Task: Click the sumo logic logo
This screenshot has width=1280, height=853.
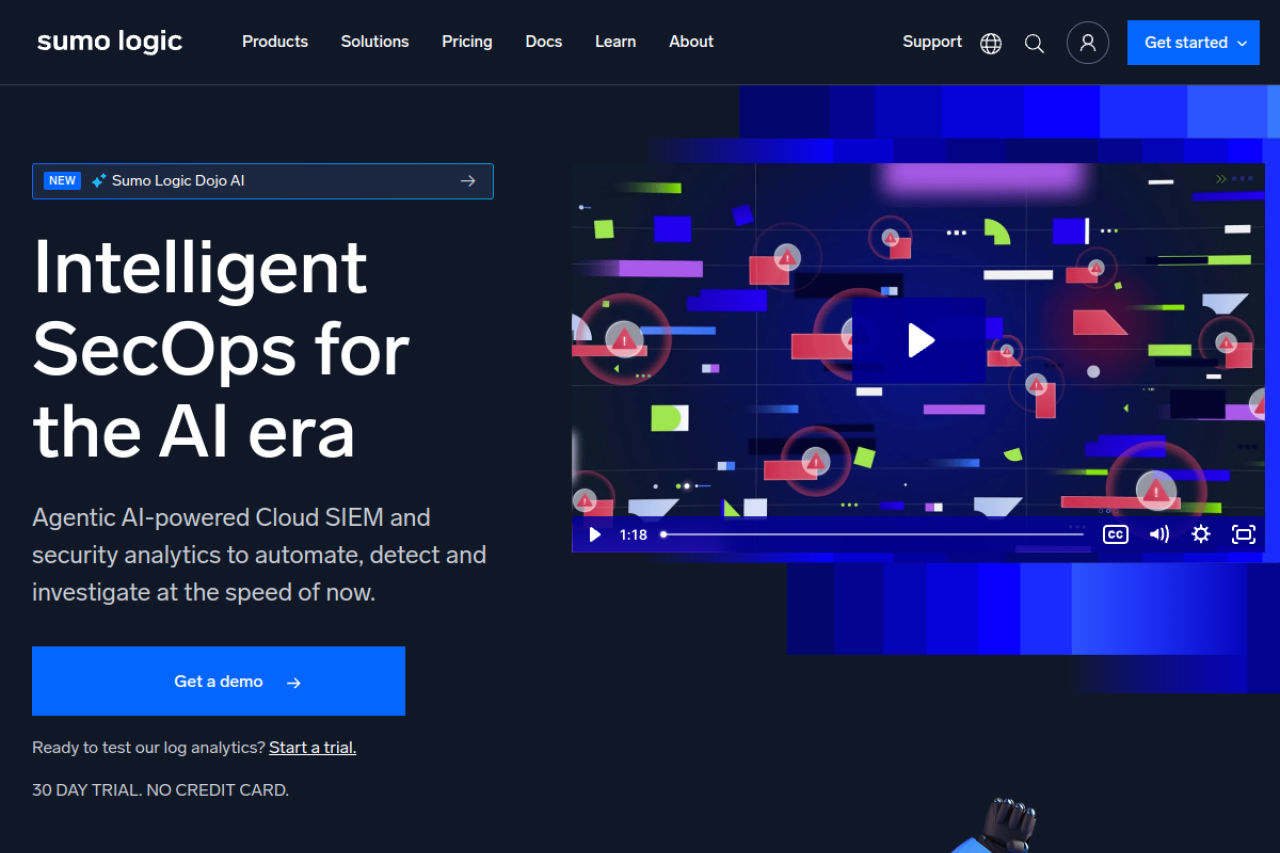Action: click(110, 42)
